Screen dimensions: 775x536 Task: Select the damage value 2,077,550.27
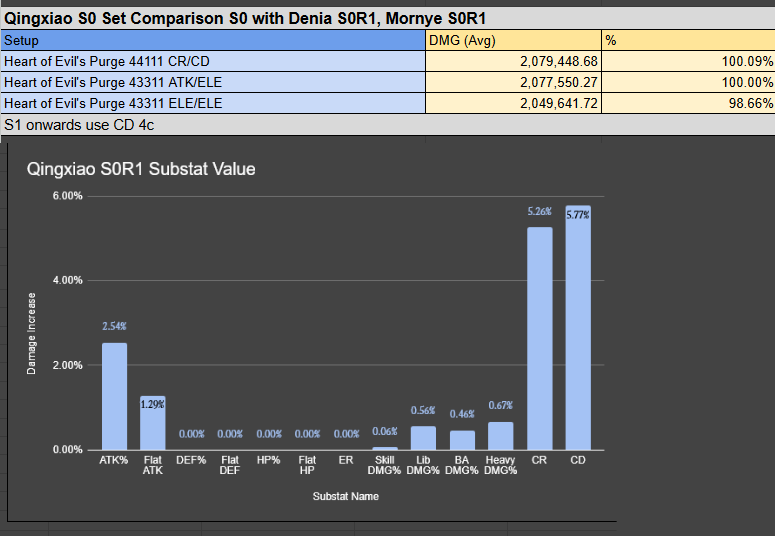point(513,82)
